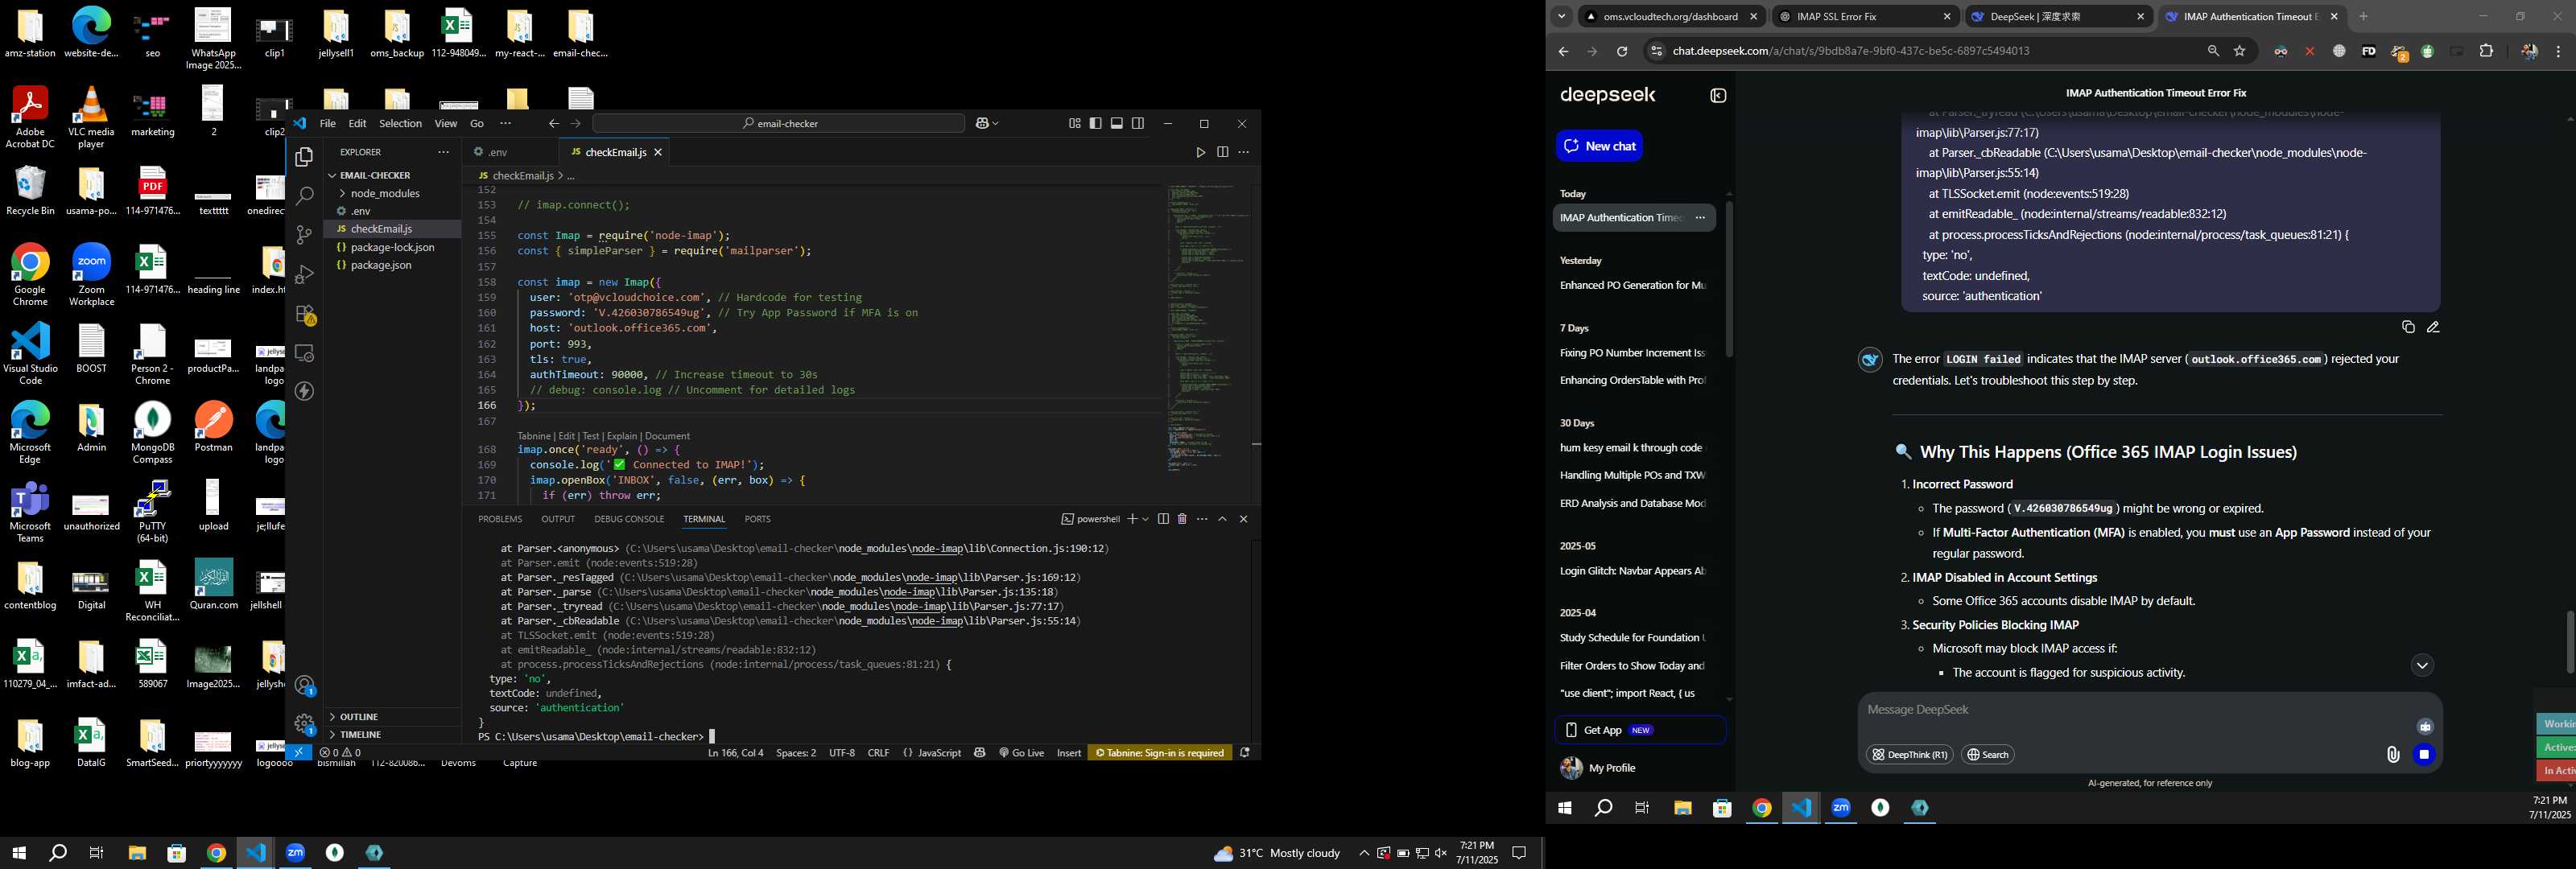This screenshot has height=869, width=2576.
Task: Click the email-checker command center search box
Action: [x=779, y=123]
